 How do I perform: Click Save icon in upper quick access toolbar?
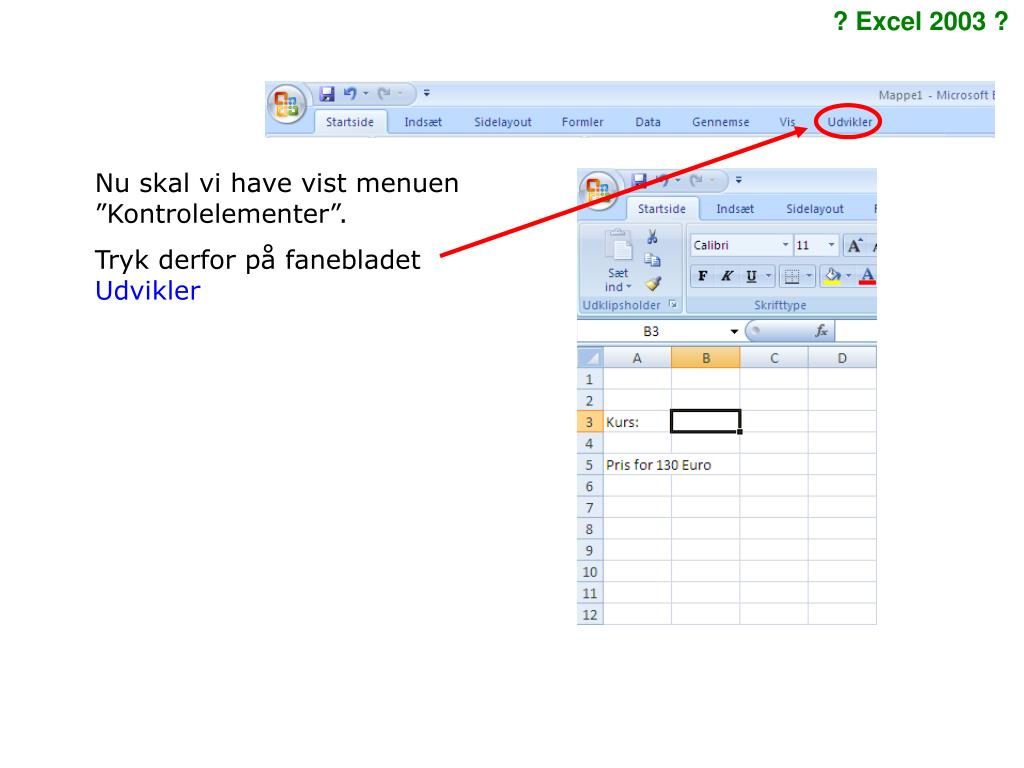tap(327, 93)
